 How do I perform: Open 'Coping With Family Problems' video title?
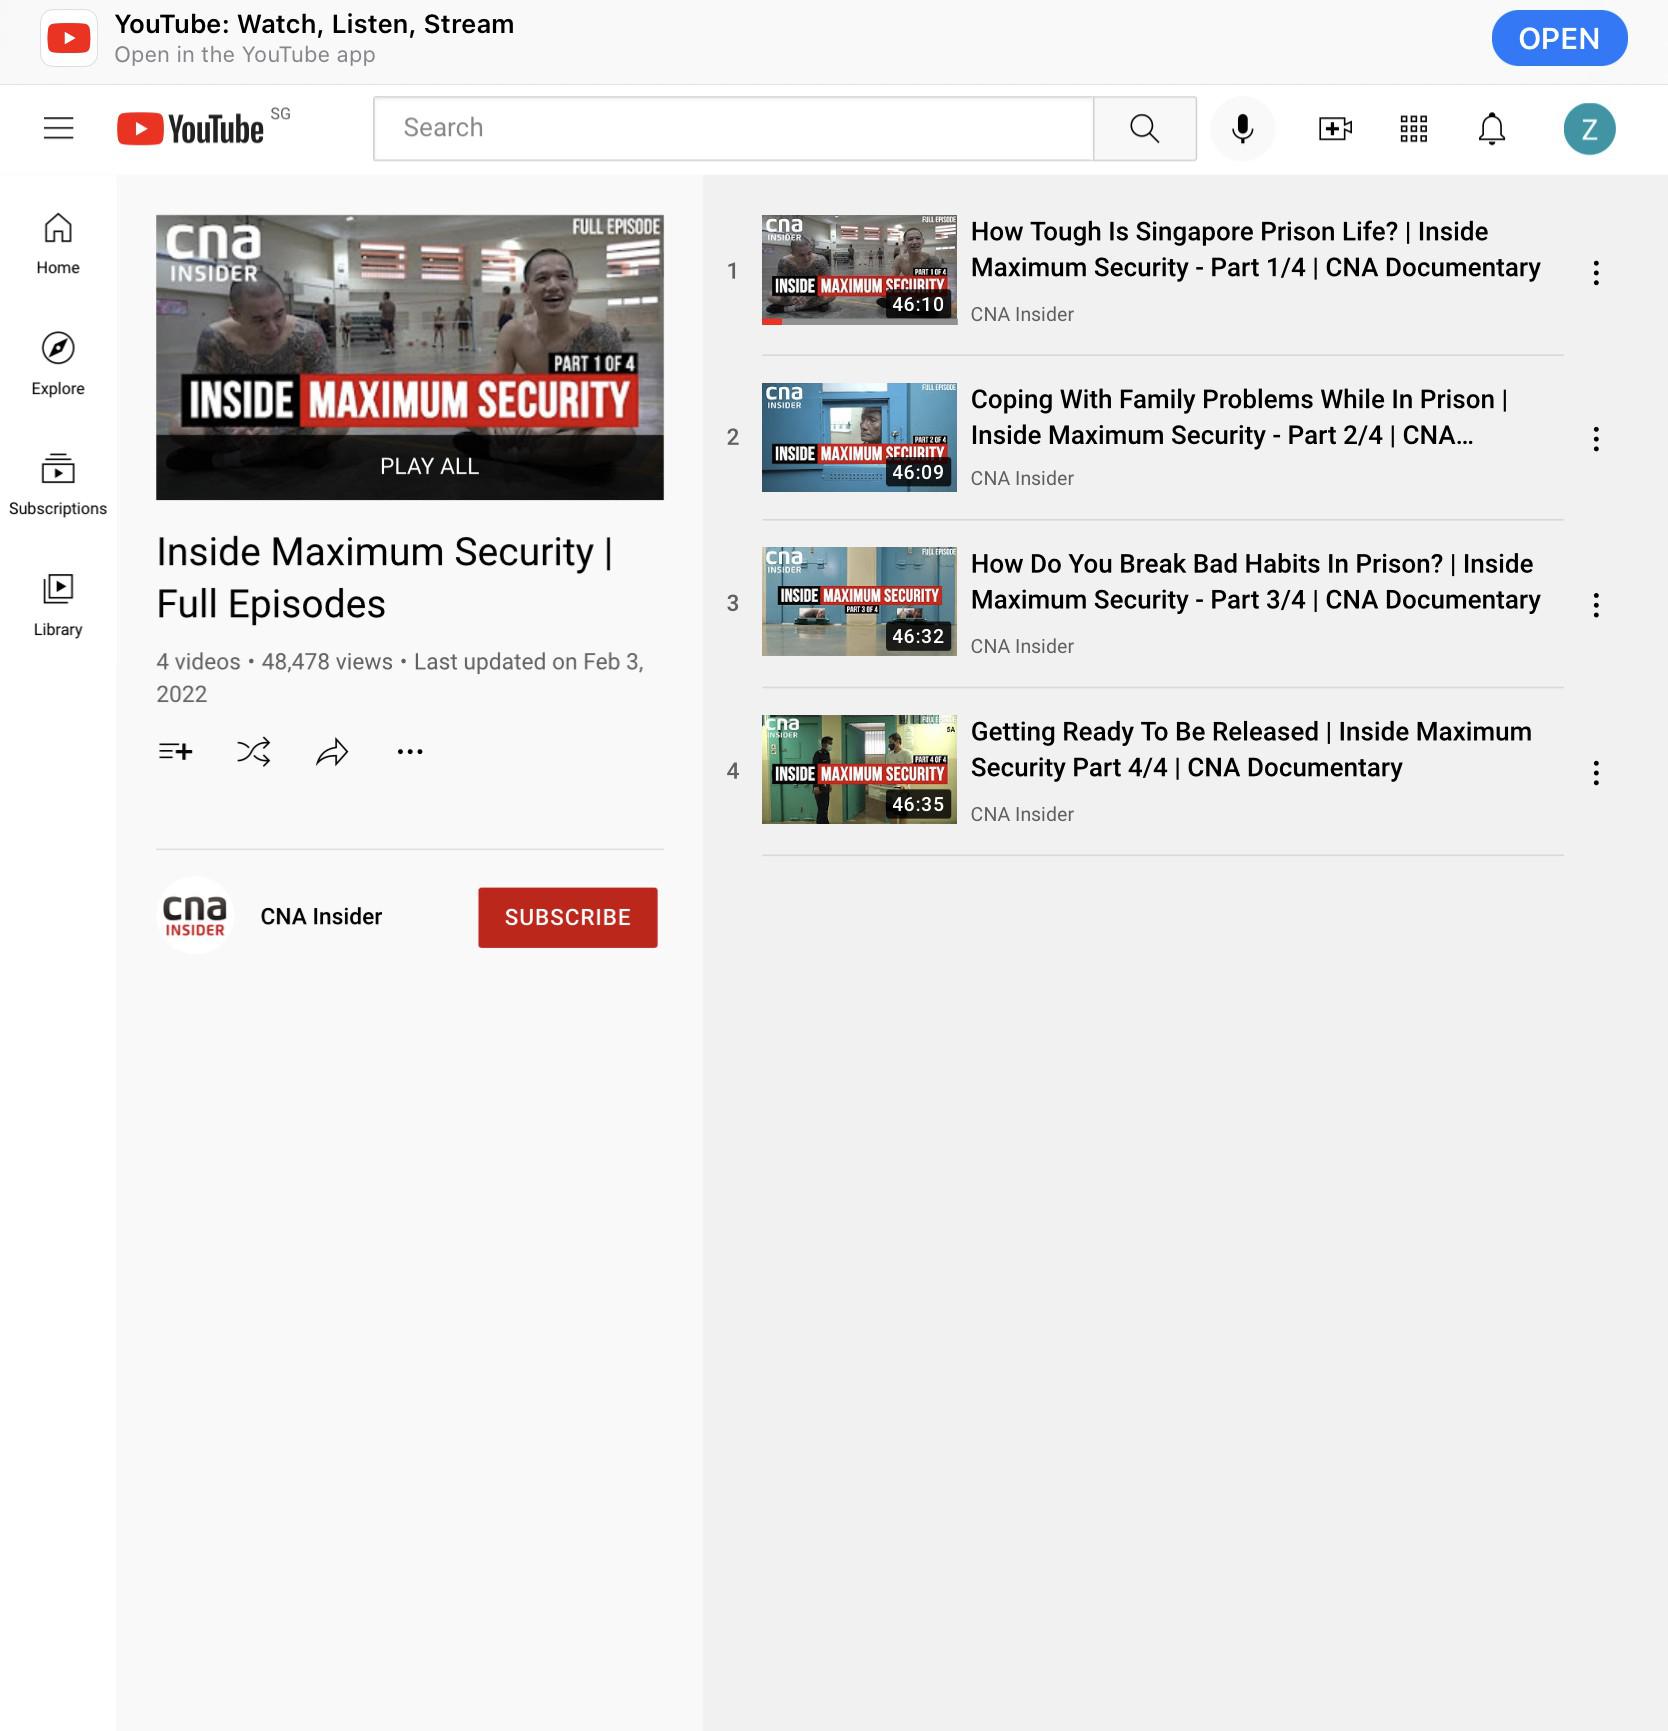(1239, 417)
